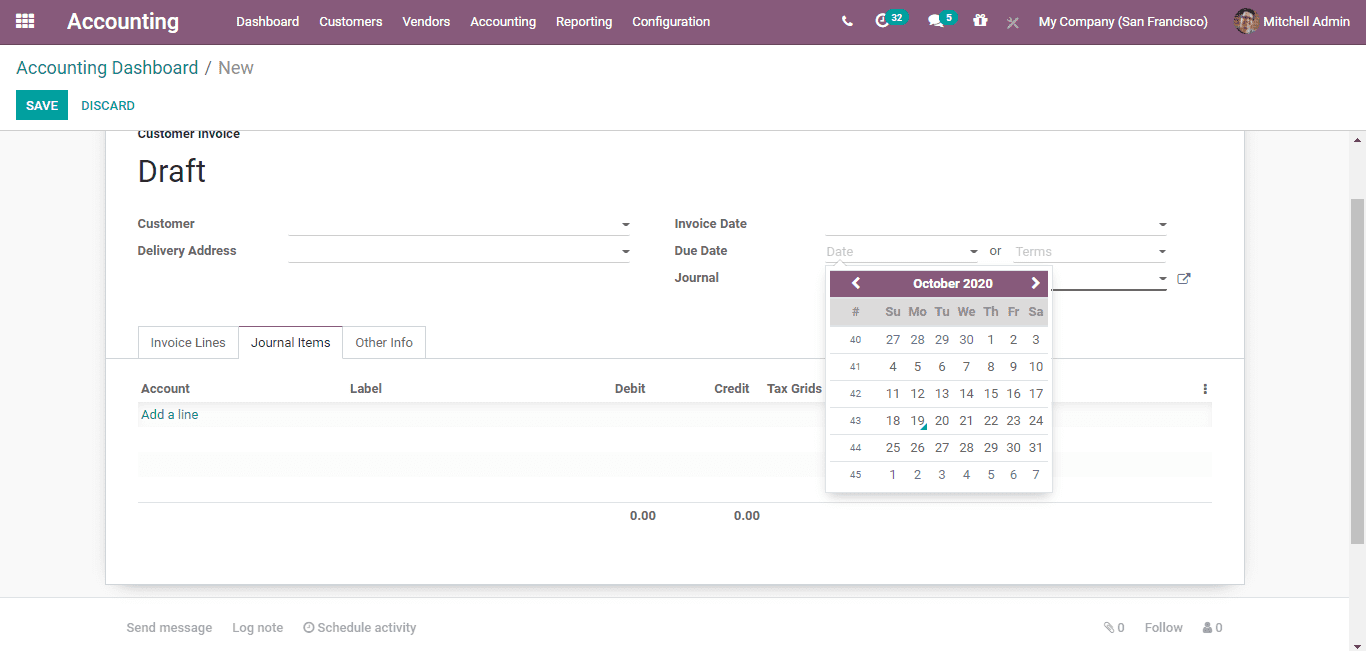Click the followers count icon
The height and width of the screenshot is (651, 1366).
(1205, 627)
